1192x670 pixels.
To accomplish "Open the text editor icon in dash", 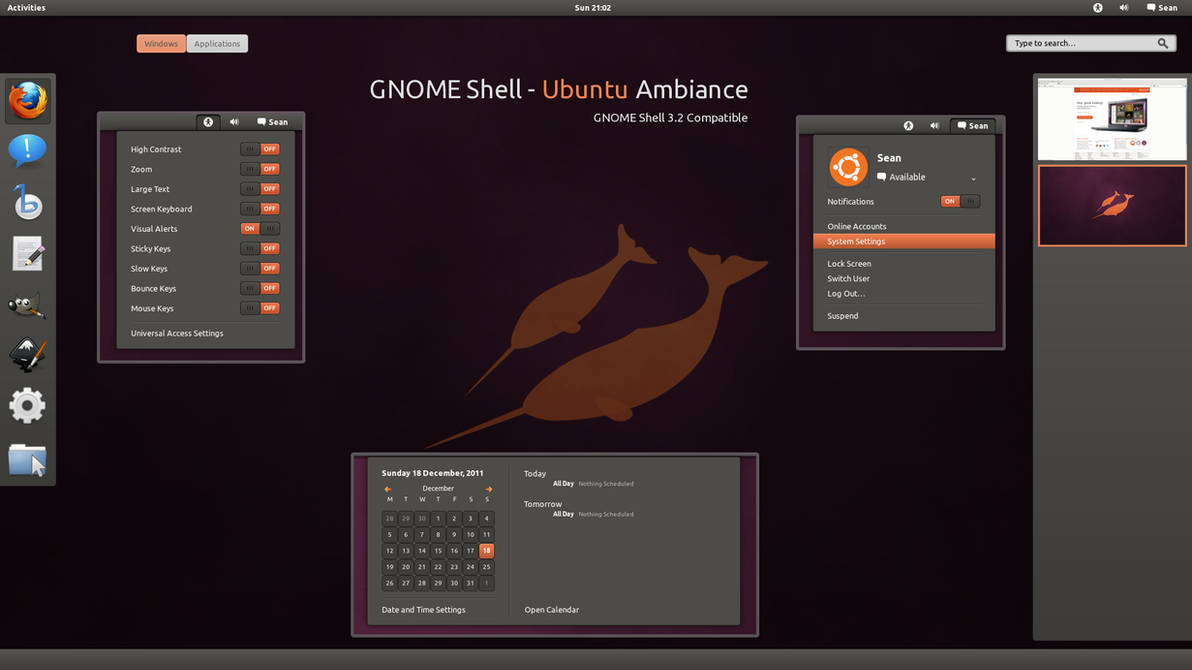I will pos(28,253).
